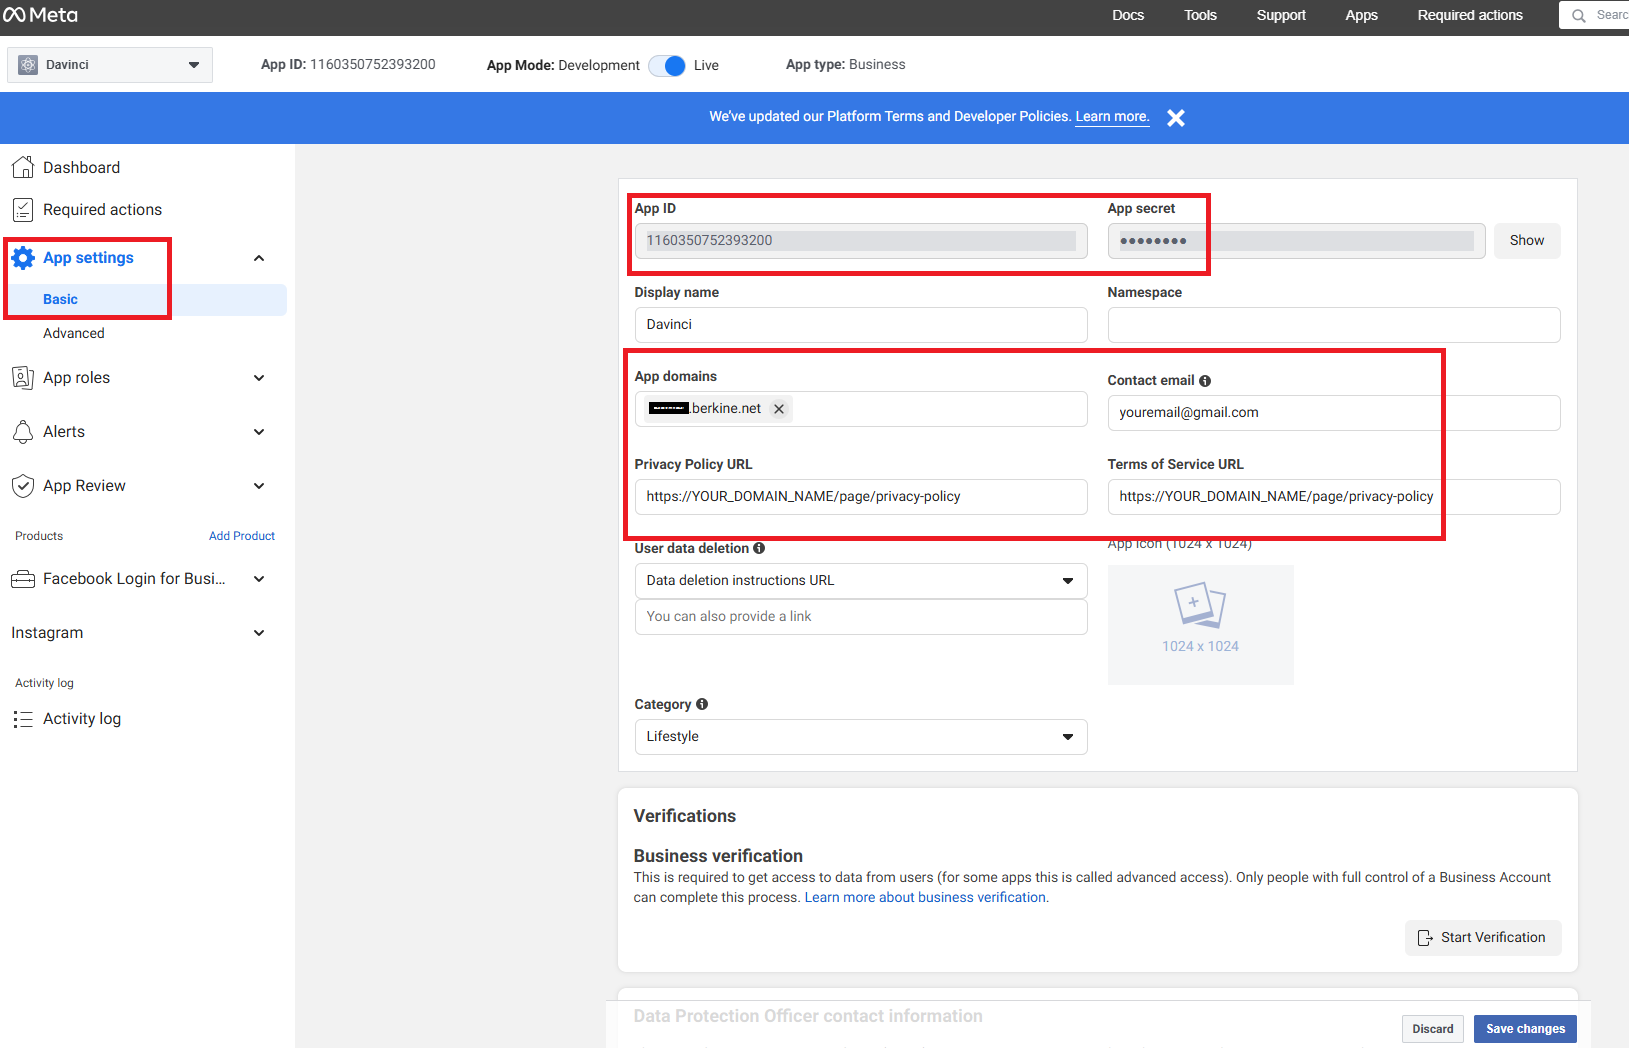Click the Meta logo
Screen dimensions: 1629x1048
41,15
